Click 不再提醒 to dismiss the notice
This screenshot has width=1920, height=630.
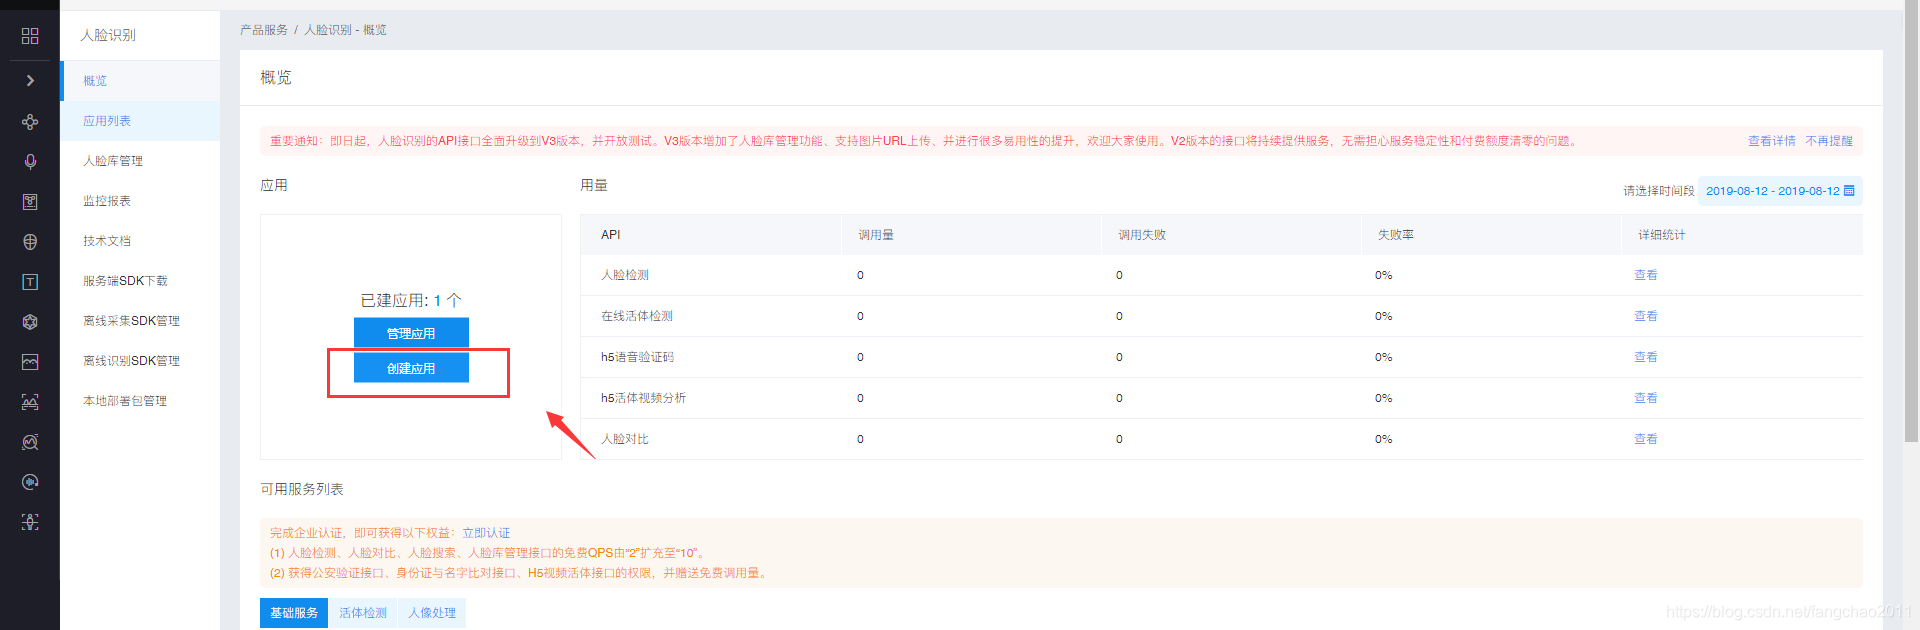pyautogui.click(x=1829, y=141)
